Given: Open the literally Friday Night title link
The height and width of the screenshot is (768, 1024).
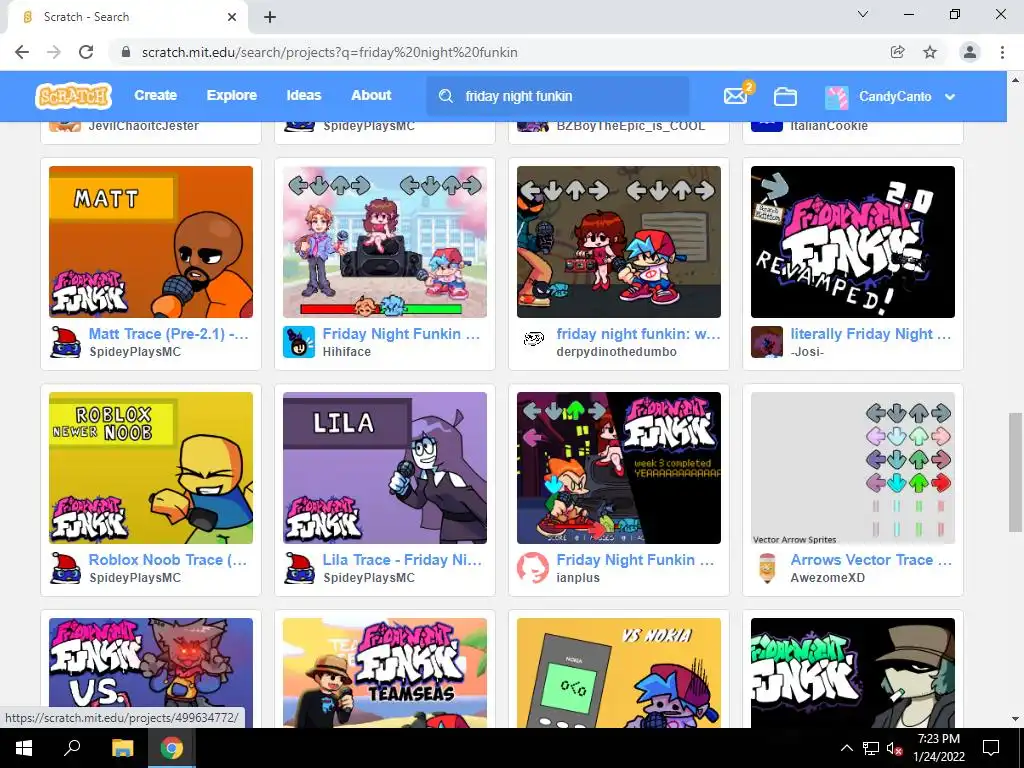Looking at the screenshot, I should point(871,334).
